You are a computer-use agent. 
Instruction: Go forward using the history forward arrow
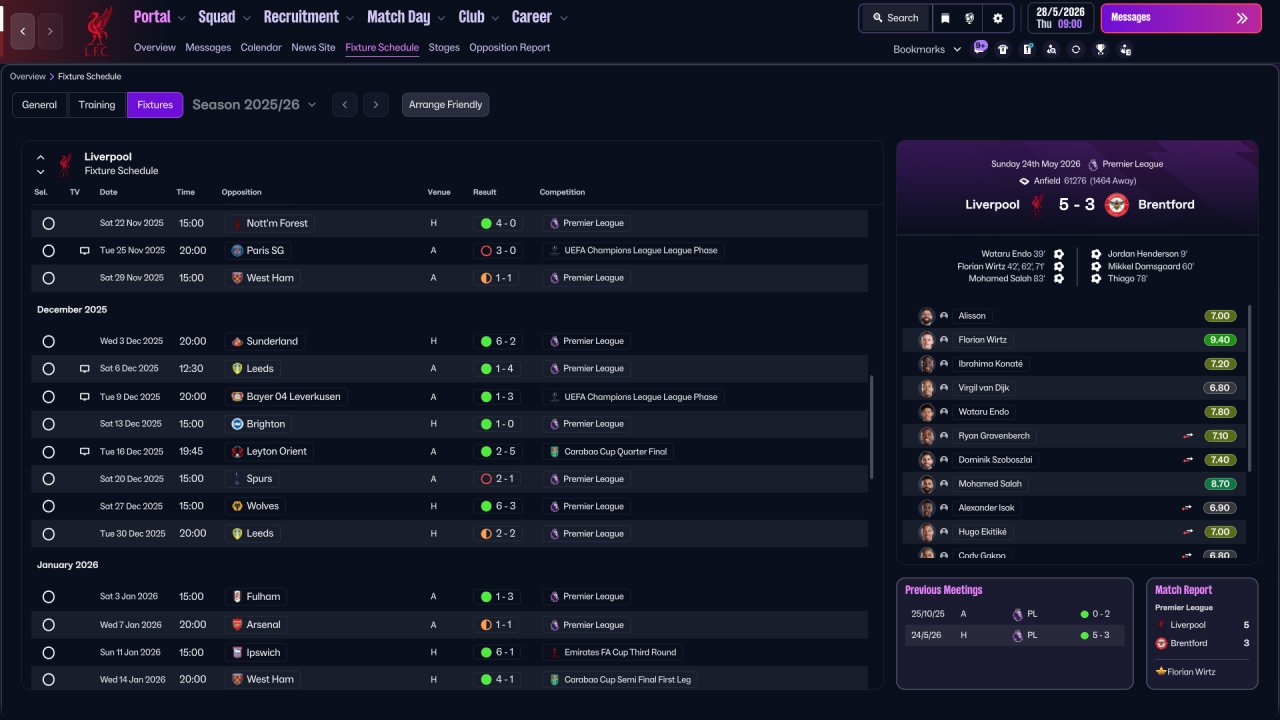pos(50,31)
